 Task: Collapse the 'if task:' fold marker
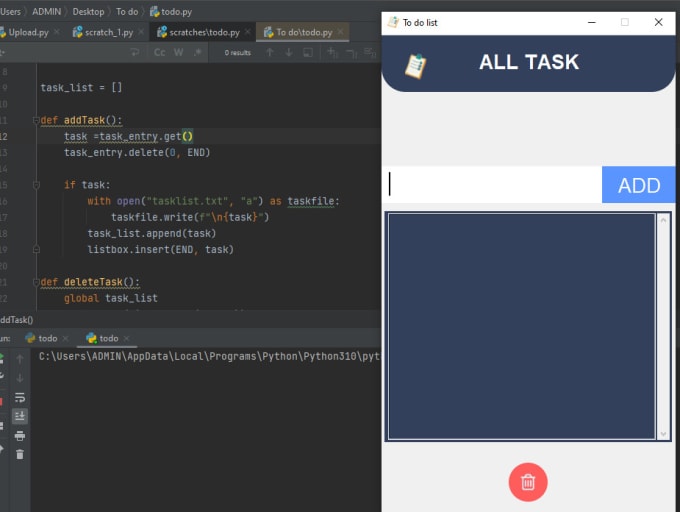point(36,185)
